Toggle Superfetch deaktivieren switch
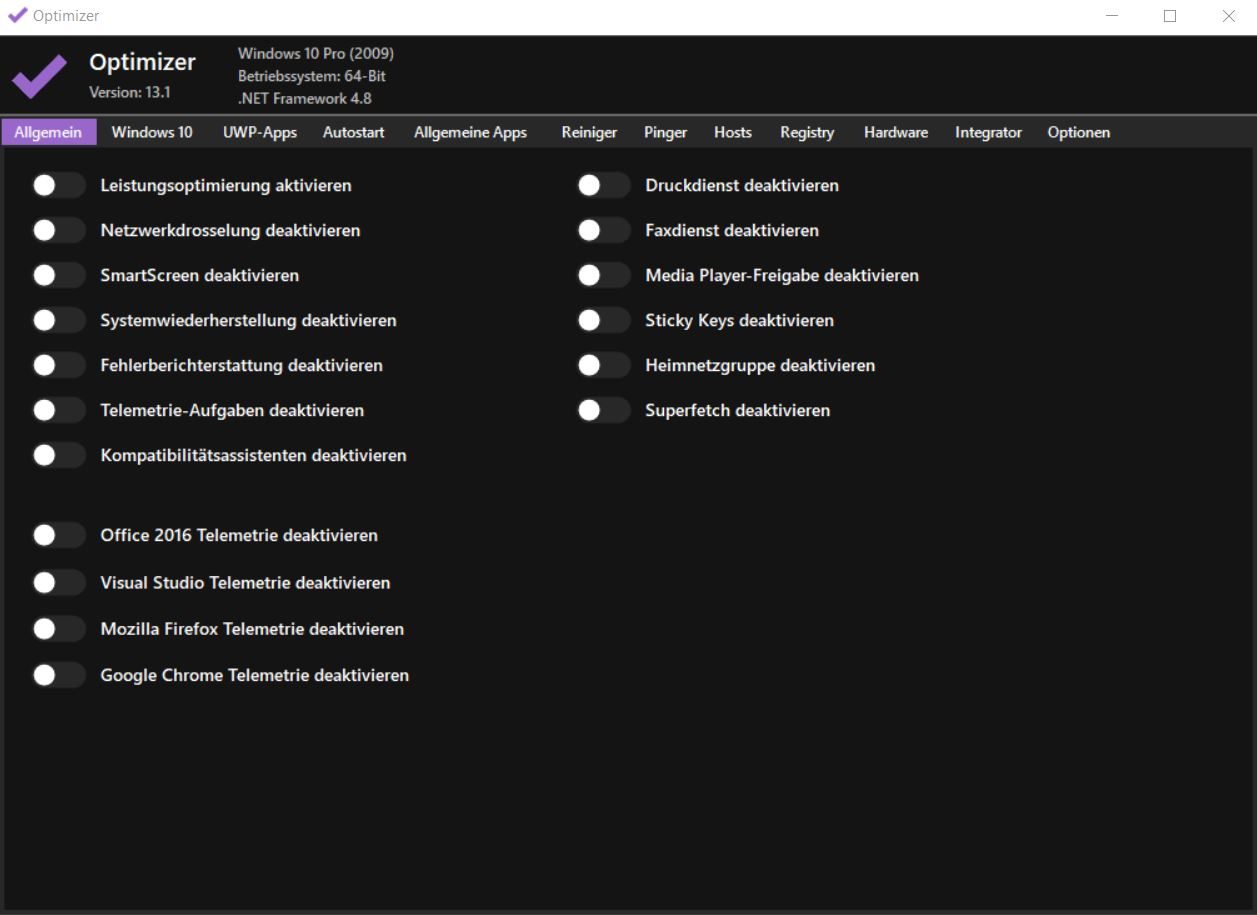This screenshot has height=915, width=1257. [x=603, y=410]
